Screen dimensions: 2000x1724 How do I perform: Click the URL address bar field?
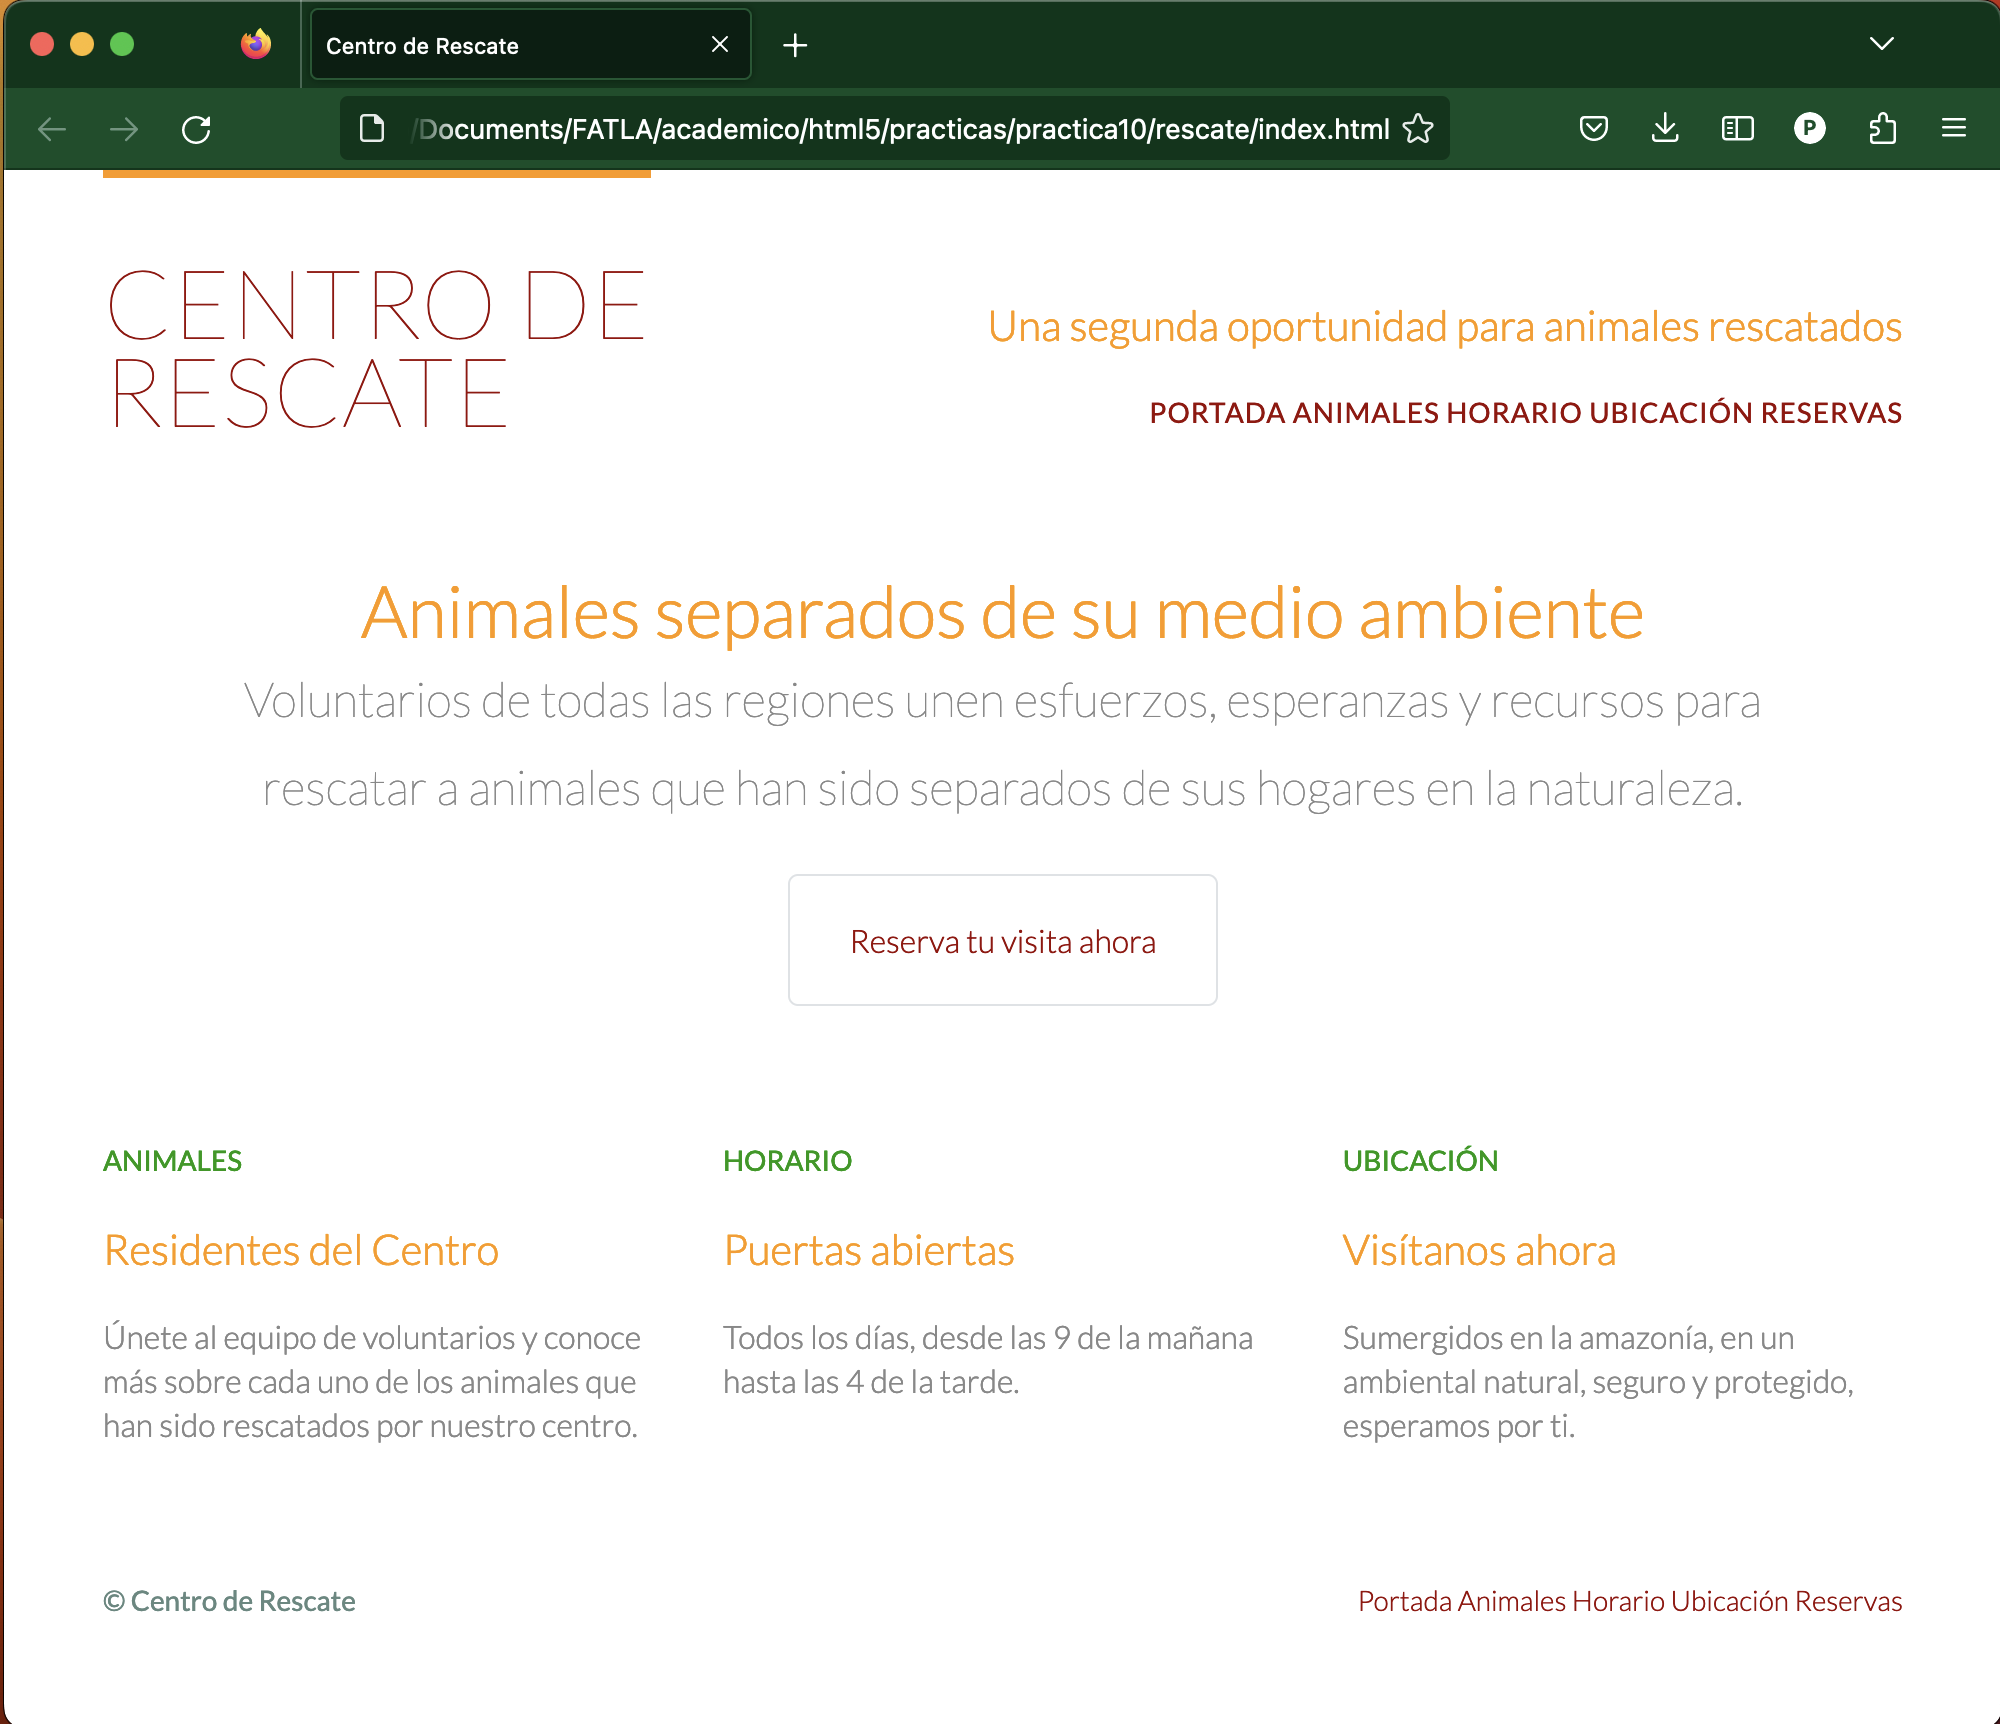(900, 129)
